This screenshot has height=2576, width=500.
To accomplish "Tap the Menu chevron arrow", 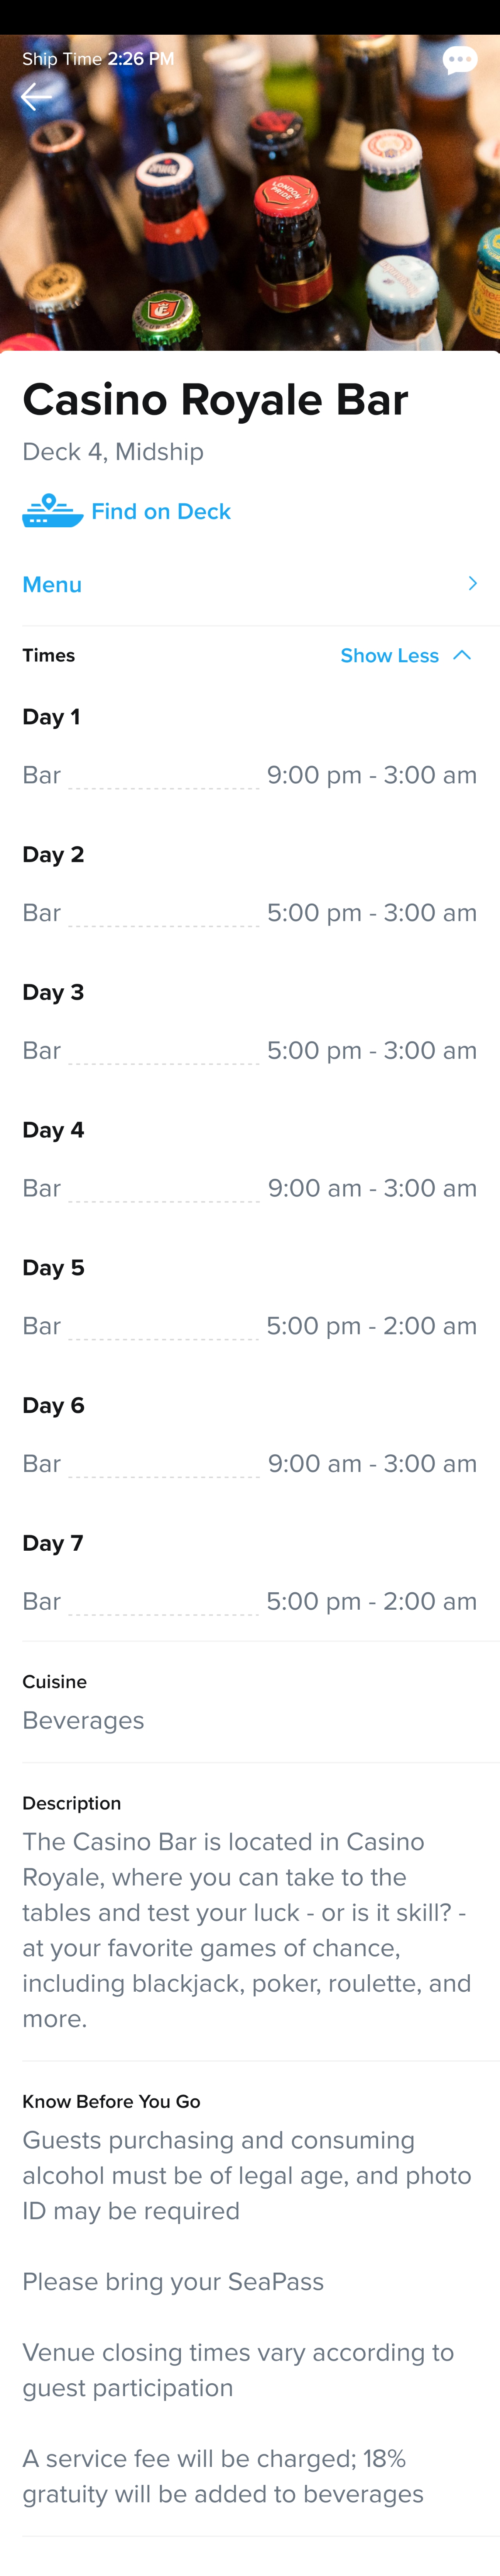I will pos(472,583).
